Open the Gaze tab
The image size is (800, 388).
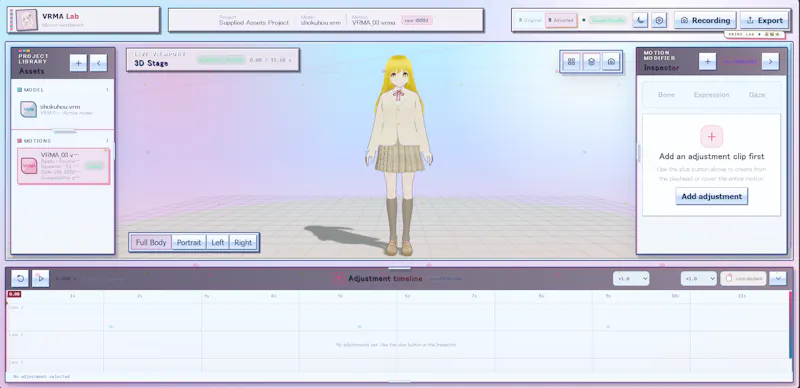tap(757, 95)
